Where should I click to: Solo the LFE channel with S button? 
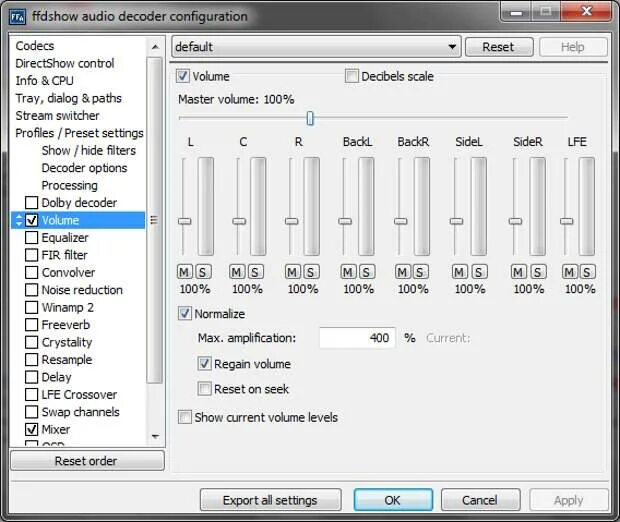tap(587, 272)
